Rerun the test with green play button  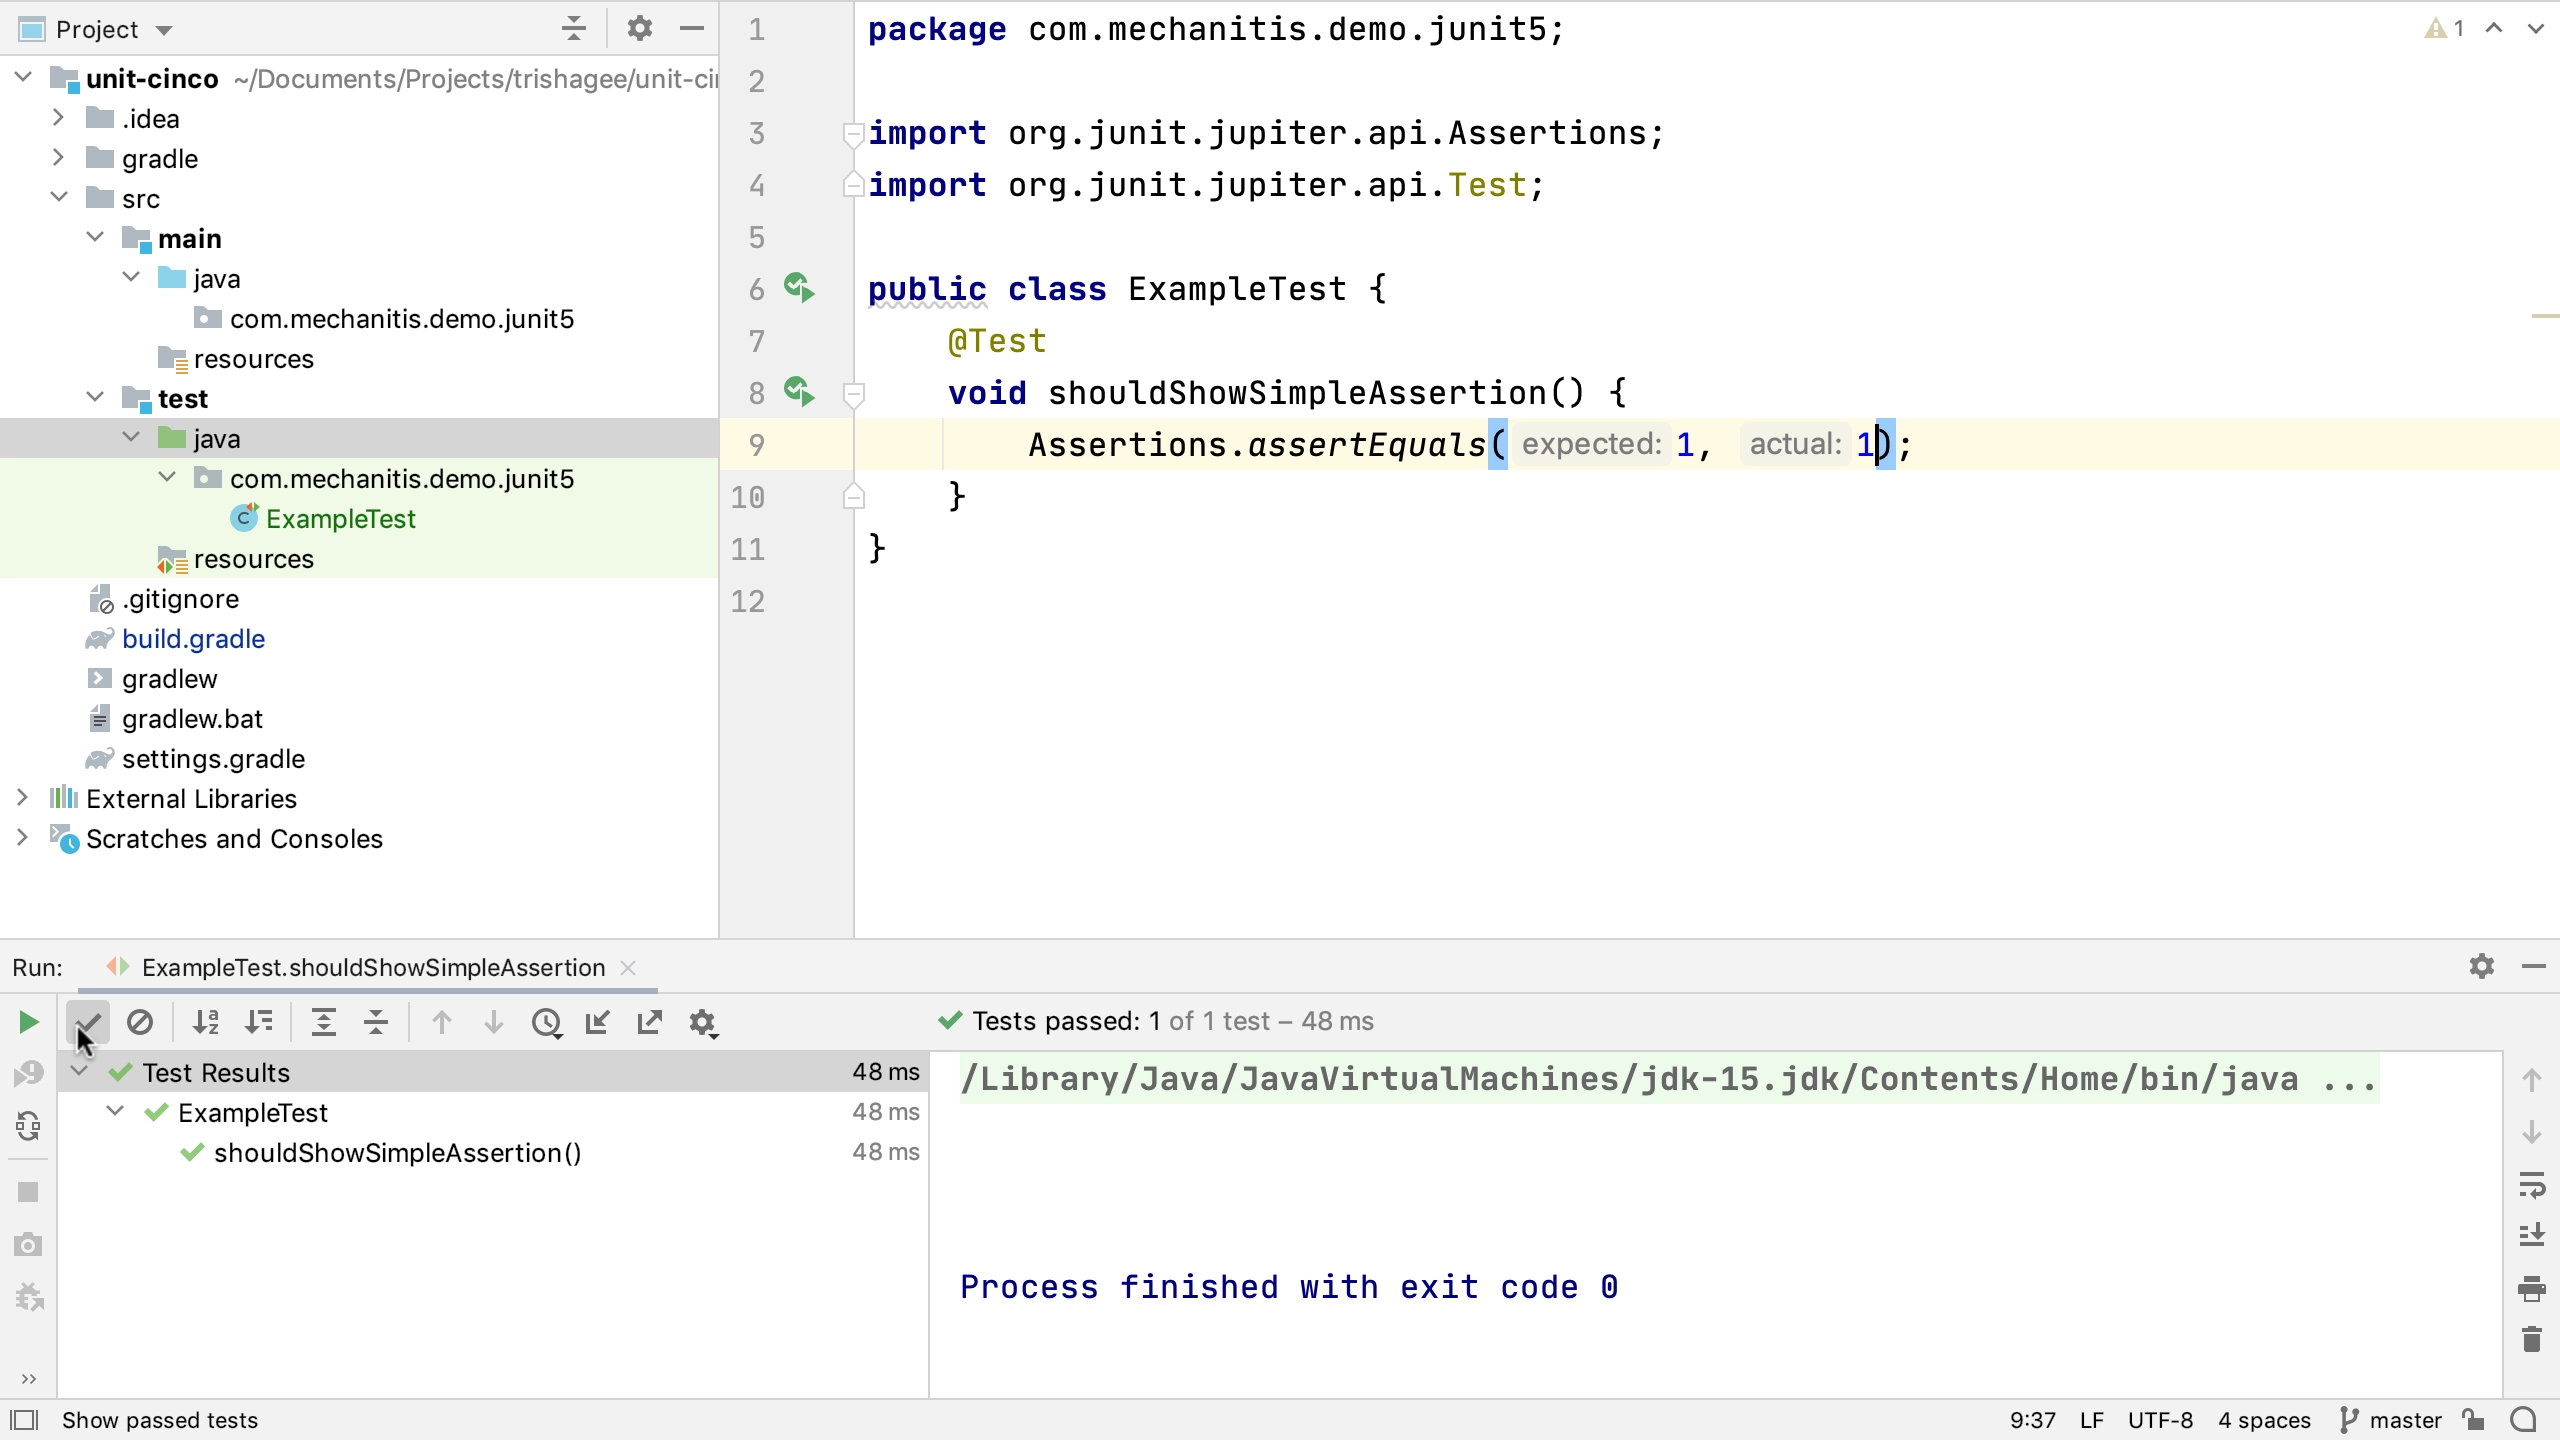click(28, 1022)
